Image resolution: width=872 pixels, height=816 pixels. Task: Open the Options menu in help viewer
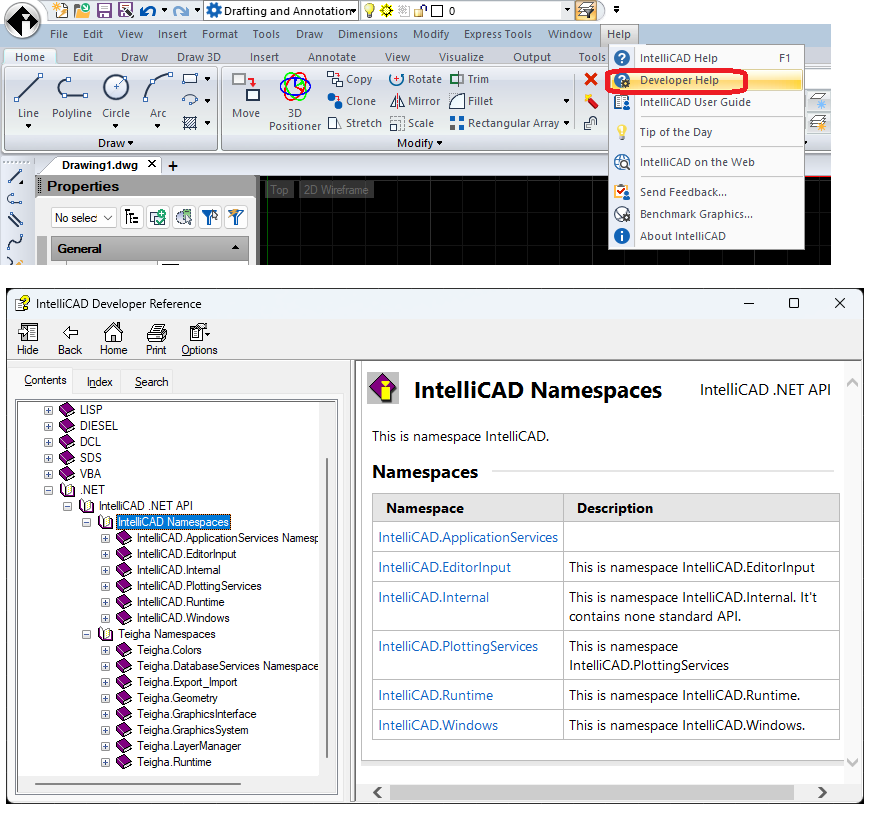(x=199, y=339)
